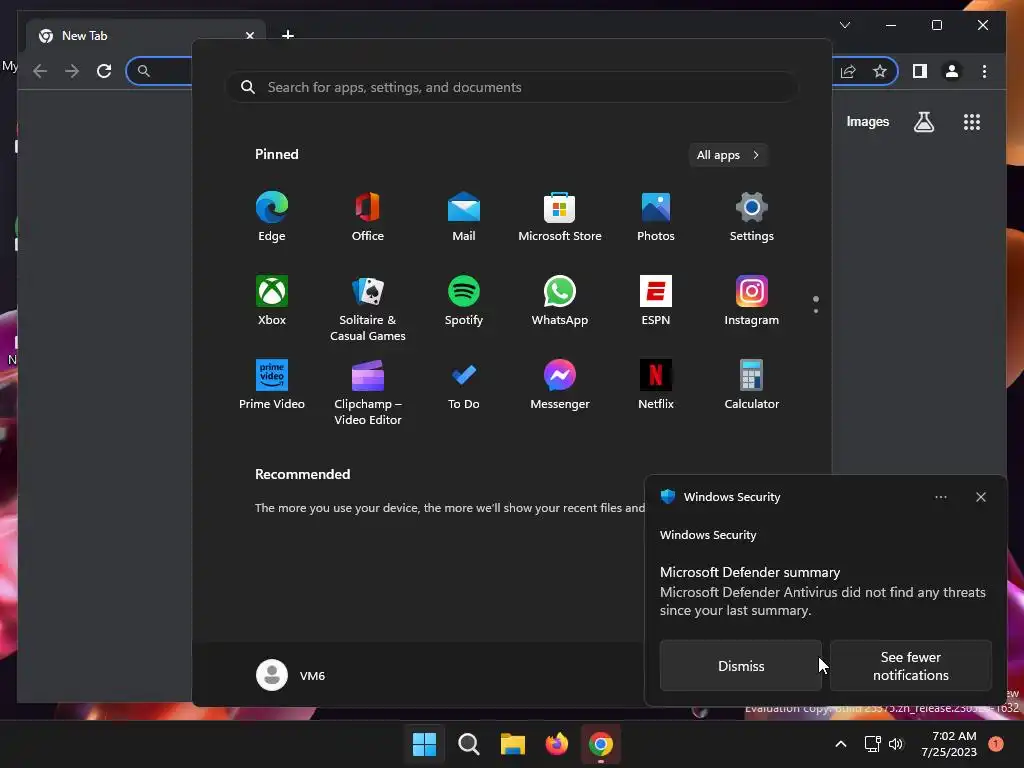
Task: Click the Images link in Chrome
Action: [867, 121]
